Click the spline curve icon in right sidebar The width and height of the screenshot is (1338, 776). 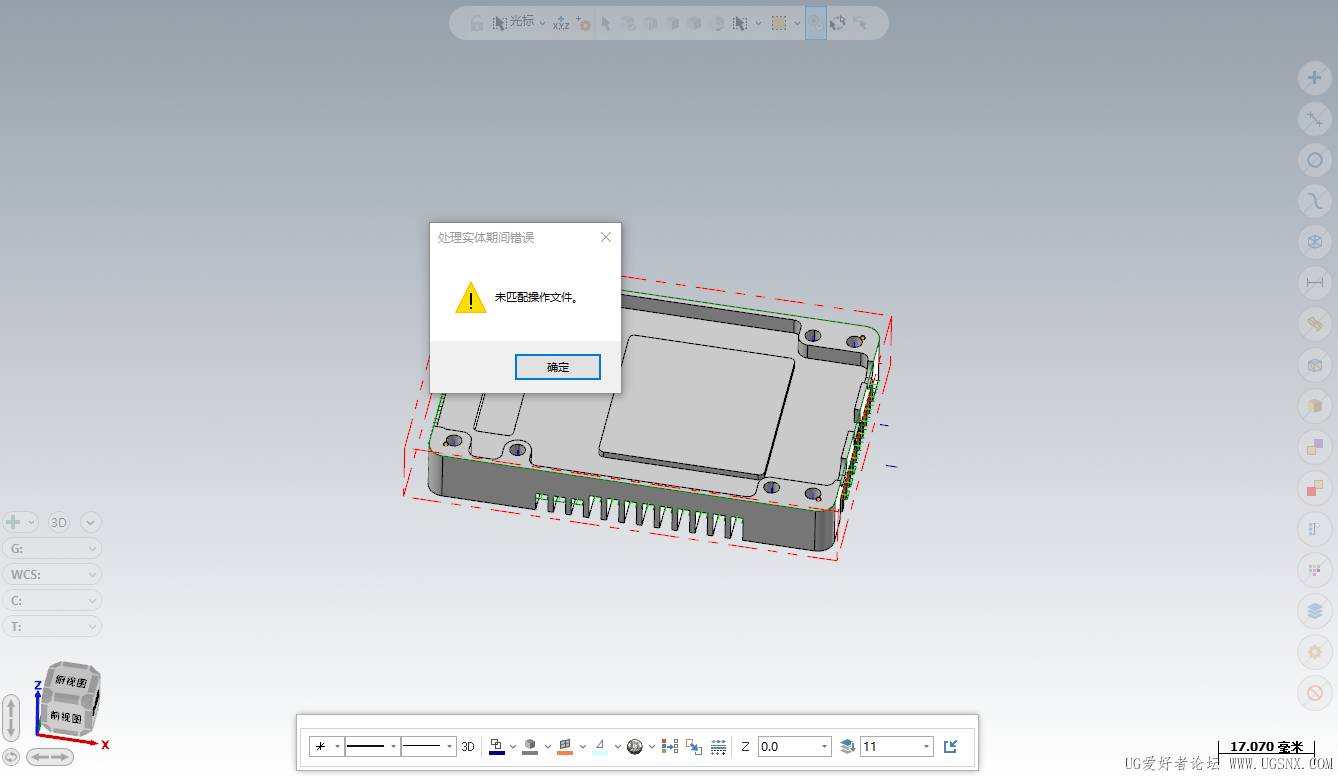click(x=1314, y=201)
